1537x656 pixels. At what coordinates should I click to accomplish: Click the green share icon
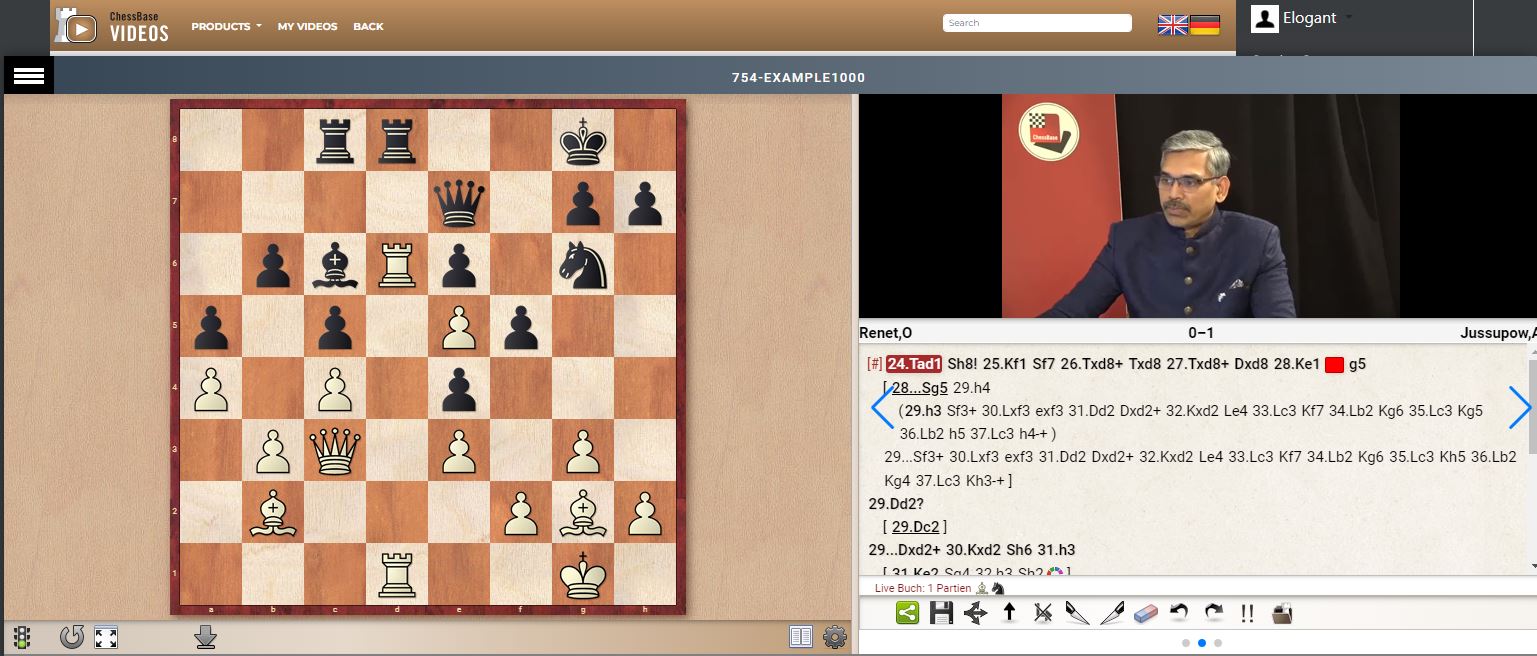tap(907, 613)
